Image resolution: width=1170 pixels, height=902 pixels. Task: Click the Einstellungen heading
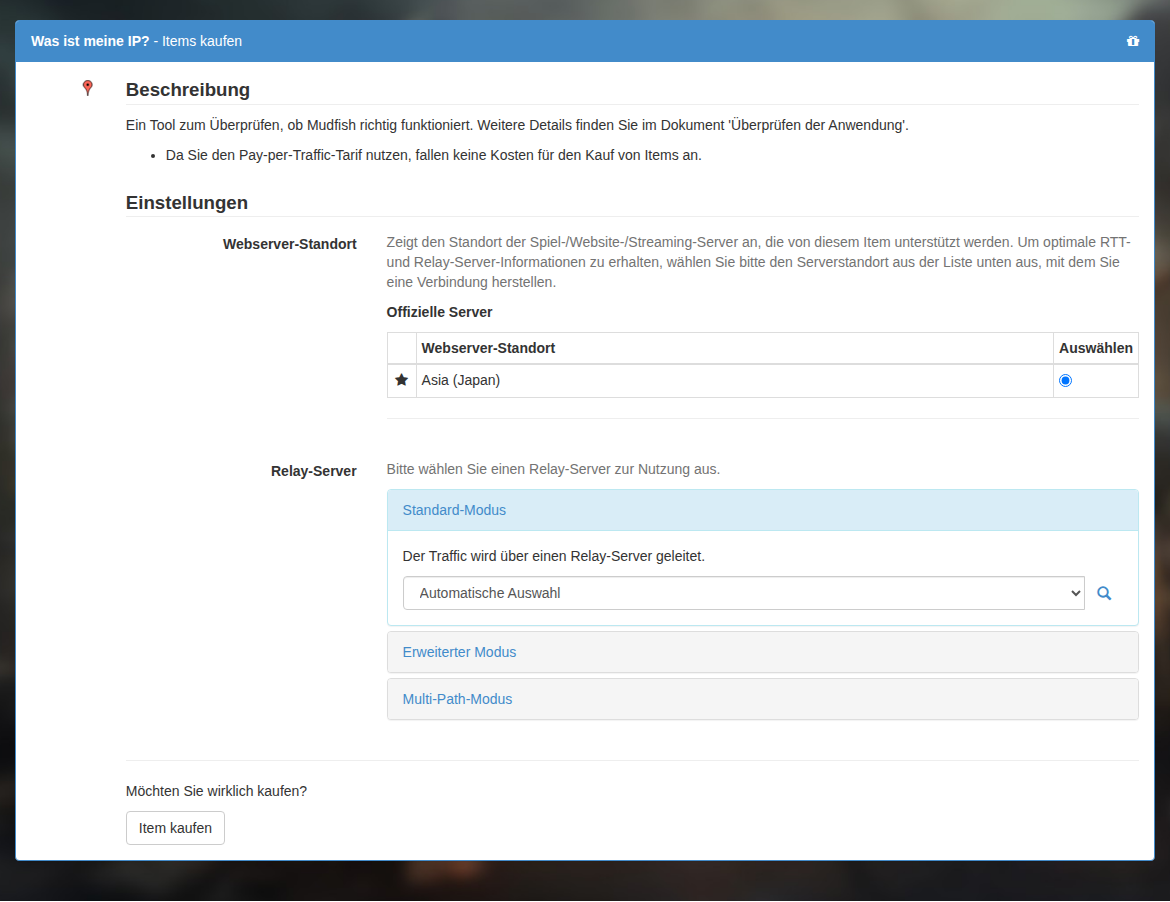(x=187, y=203)
